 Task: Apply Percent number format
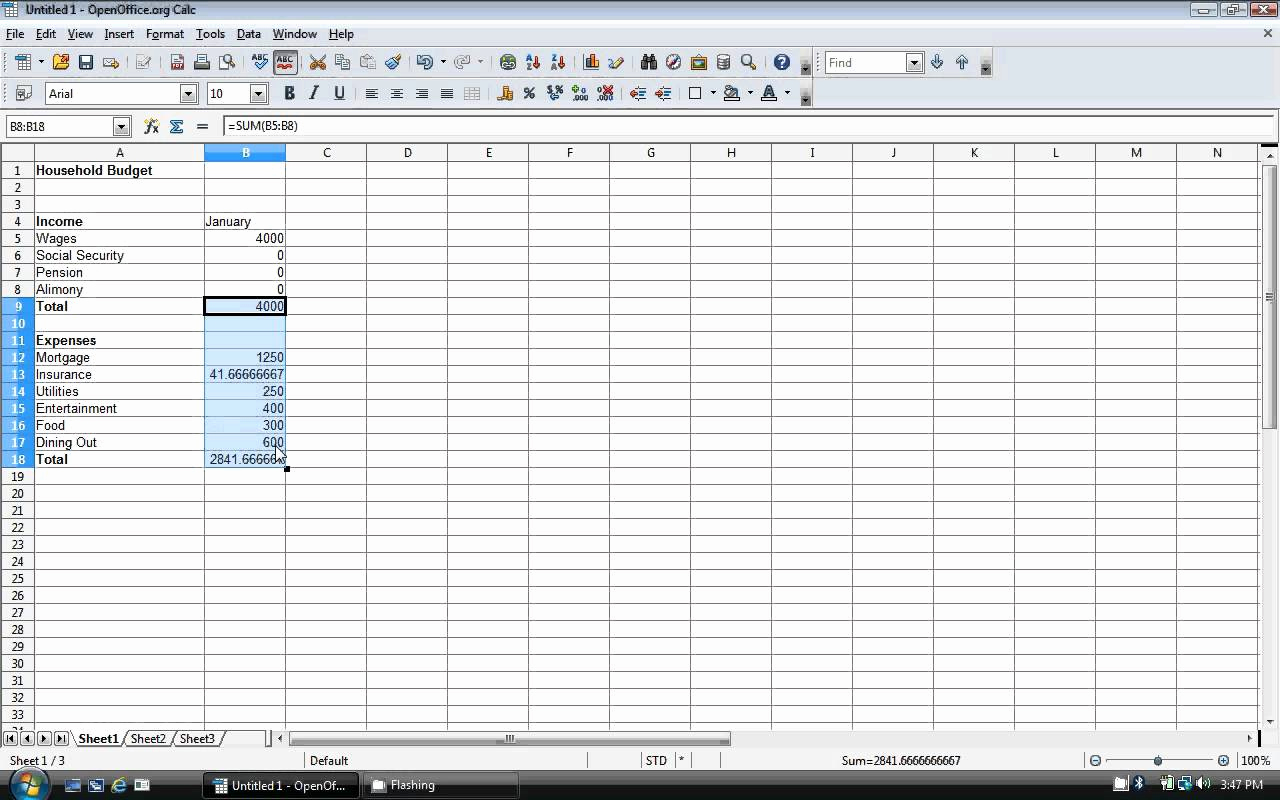[529, 93]
